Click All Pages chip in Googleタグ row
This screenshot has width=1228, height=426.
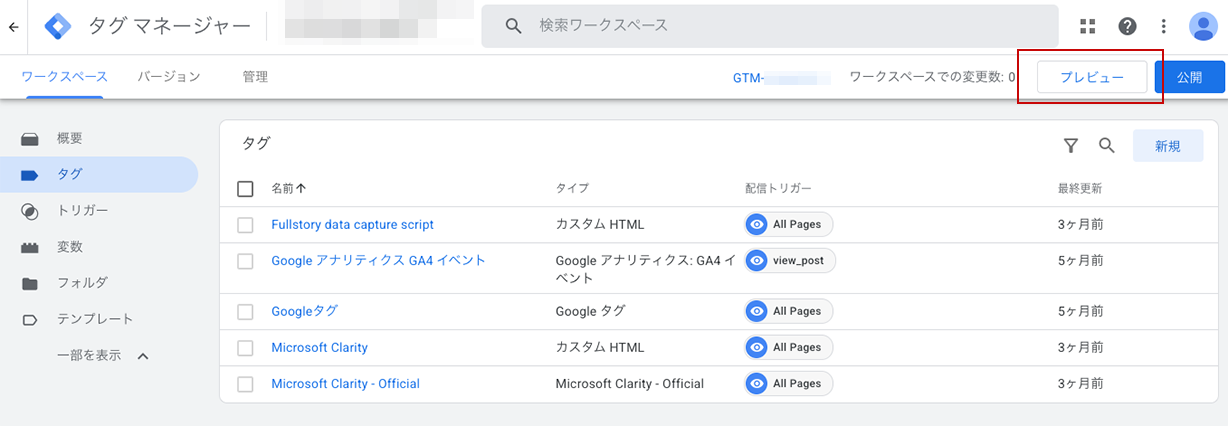coord(789,311)
